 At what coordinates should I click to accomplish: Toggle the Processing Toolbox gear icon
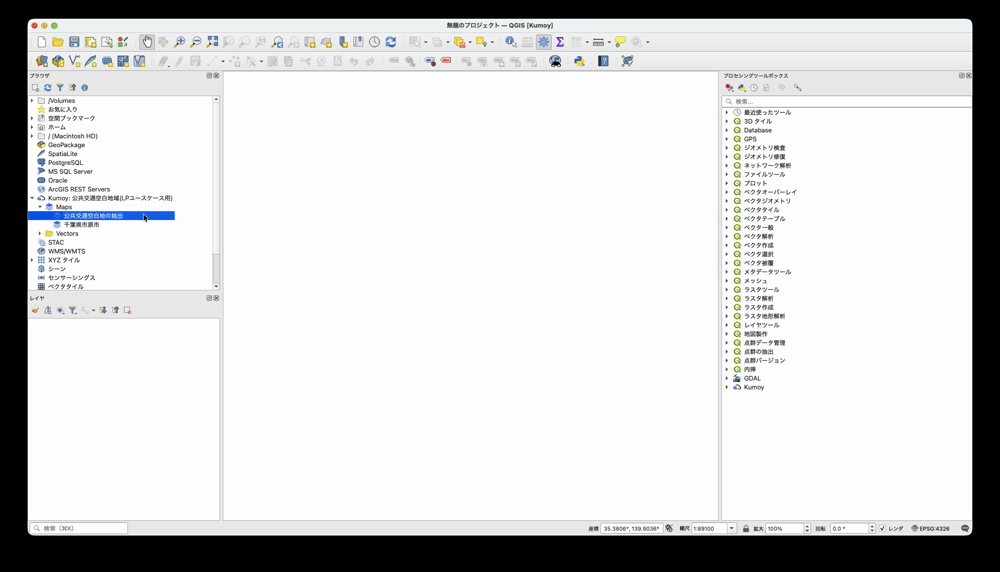click(x=543, y=42)
